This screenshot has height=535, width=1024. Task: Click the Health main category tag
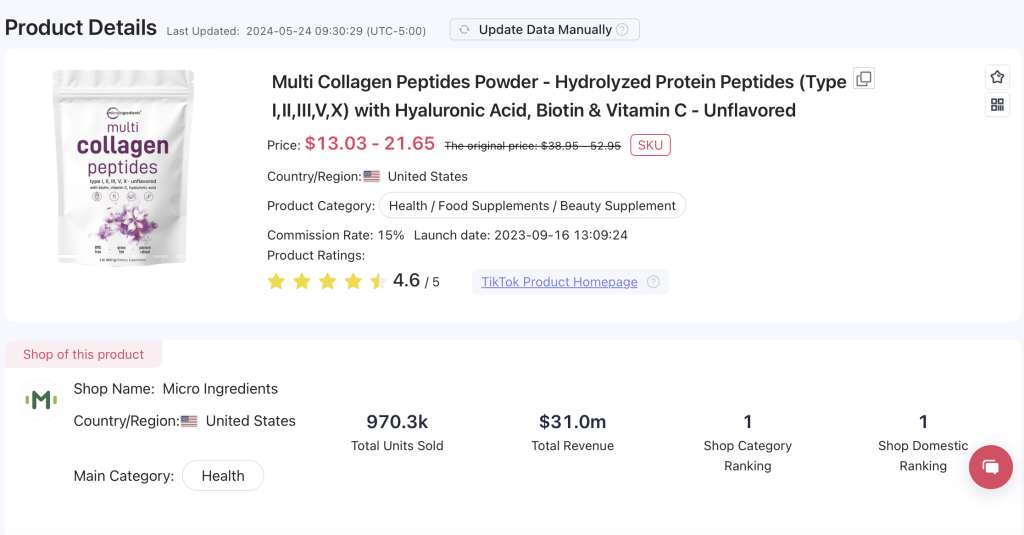223,476
